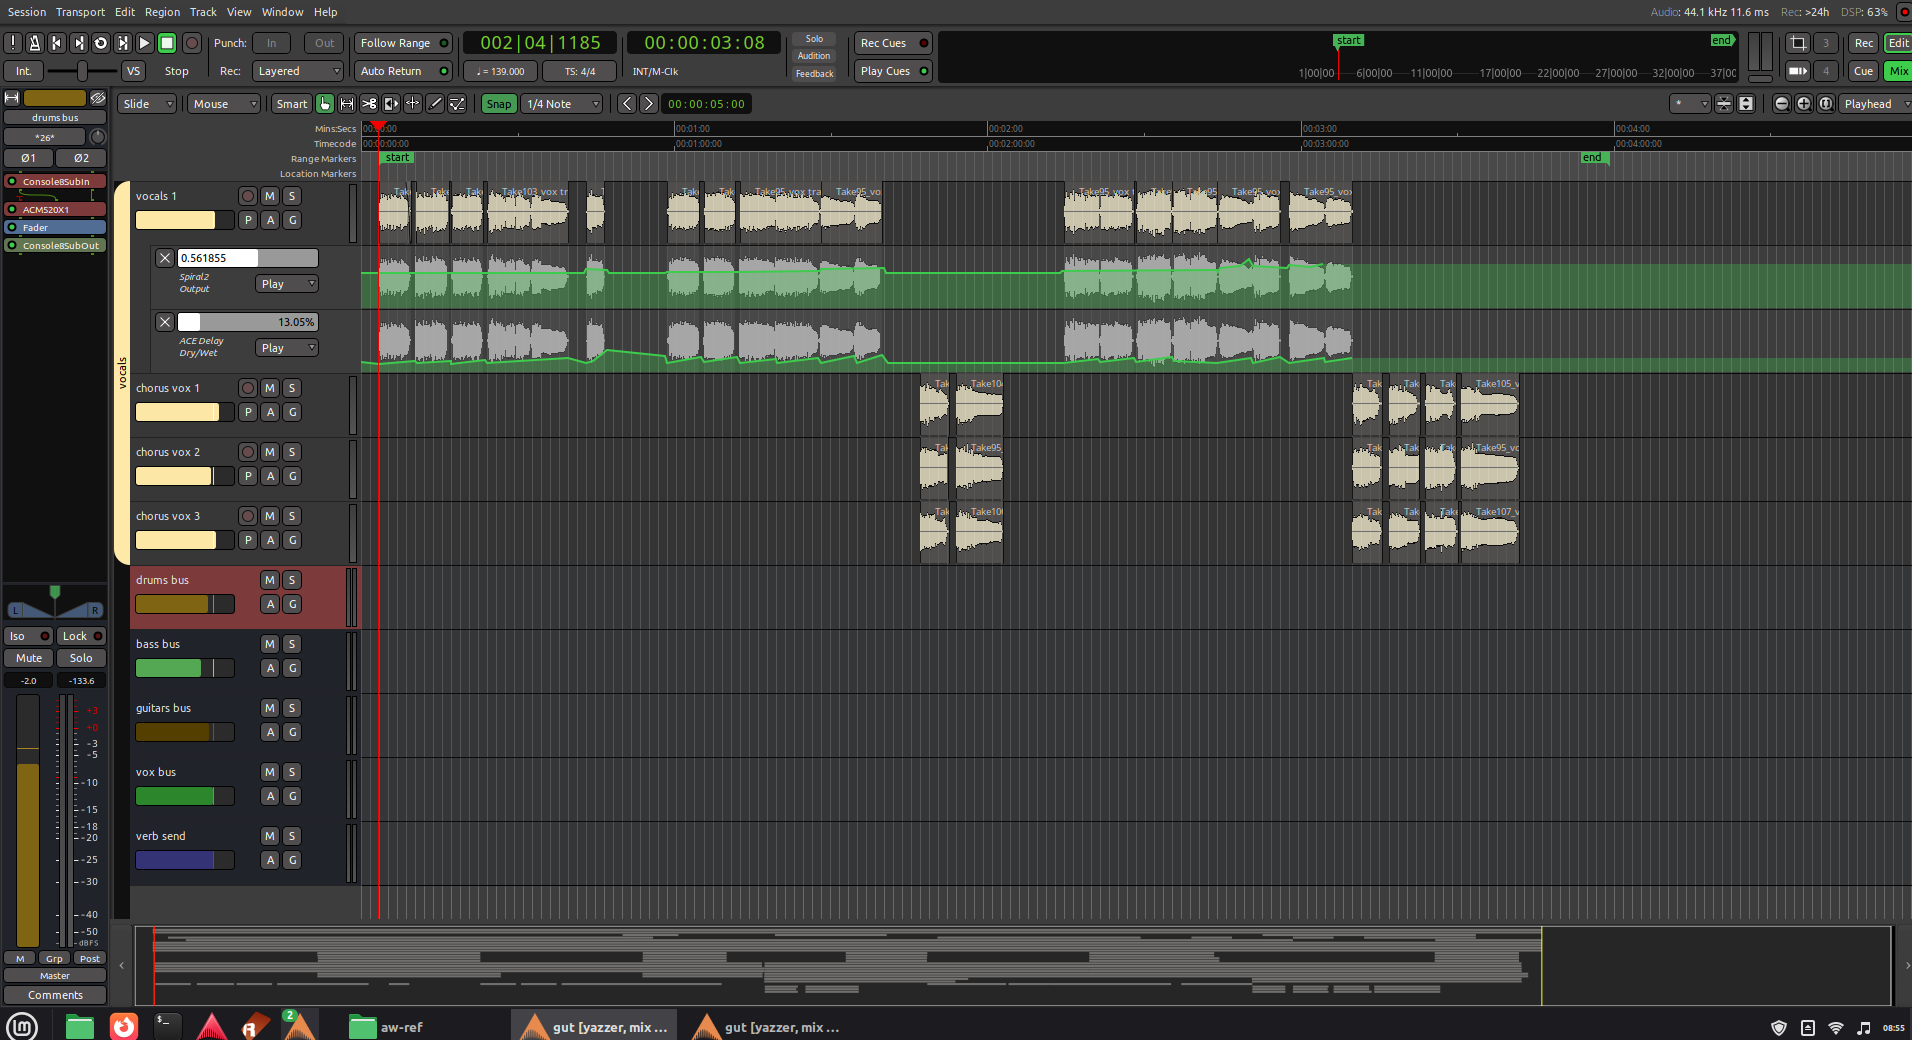1912x1040 pixels.
Task: Select the Draw (pencil) tool
Action: [x=435, y=104]
